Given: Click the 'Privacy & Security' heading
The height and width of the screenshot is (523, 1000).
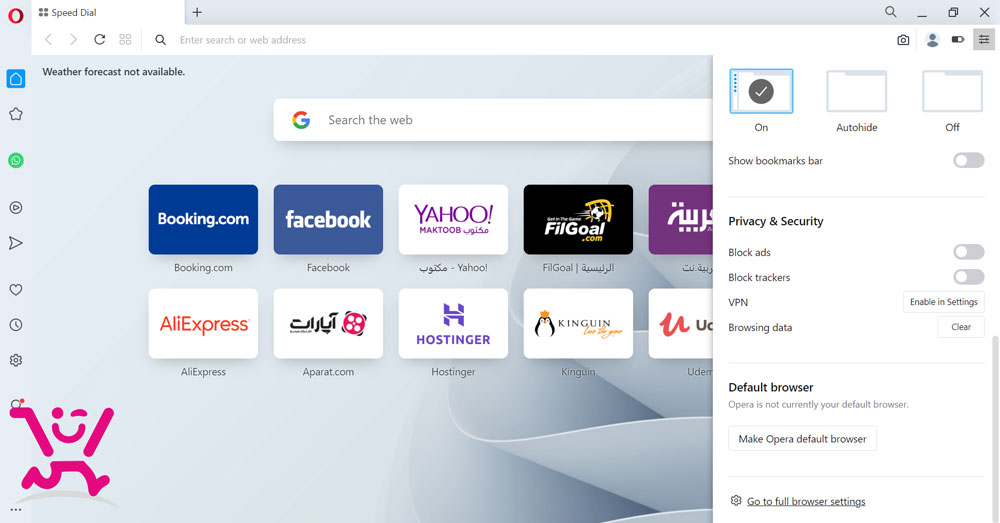Looking at the screenshot, I should (x=776, y=221).
